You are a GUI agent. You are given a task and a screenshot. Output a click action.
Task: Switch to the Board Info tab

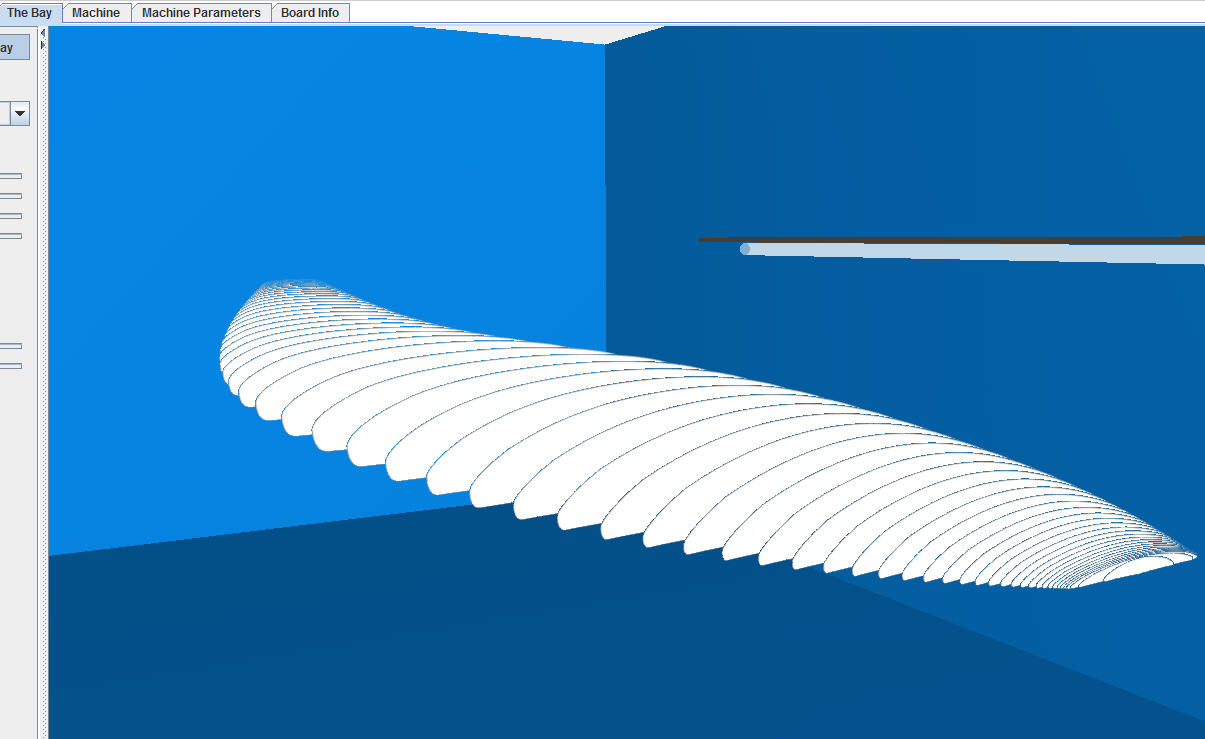point(310,13)
